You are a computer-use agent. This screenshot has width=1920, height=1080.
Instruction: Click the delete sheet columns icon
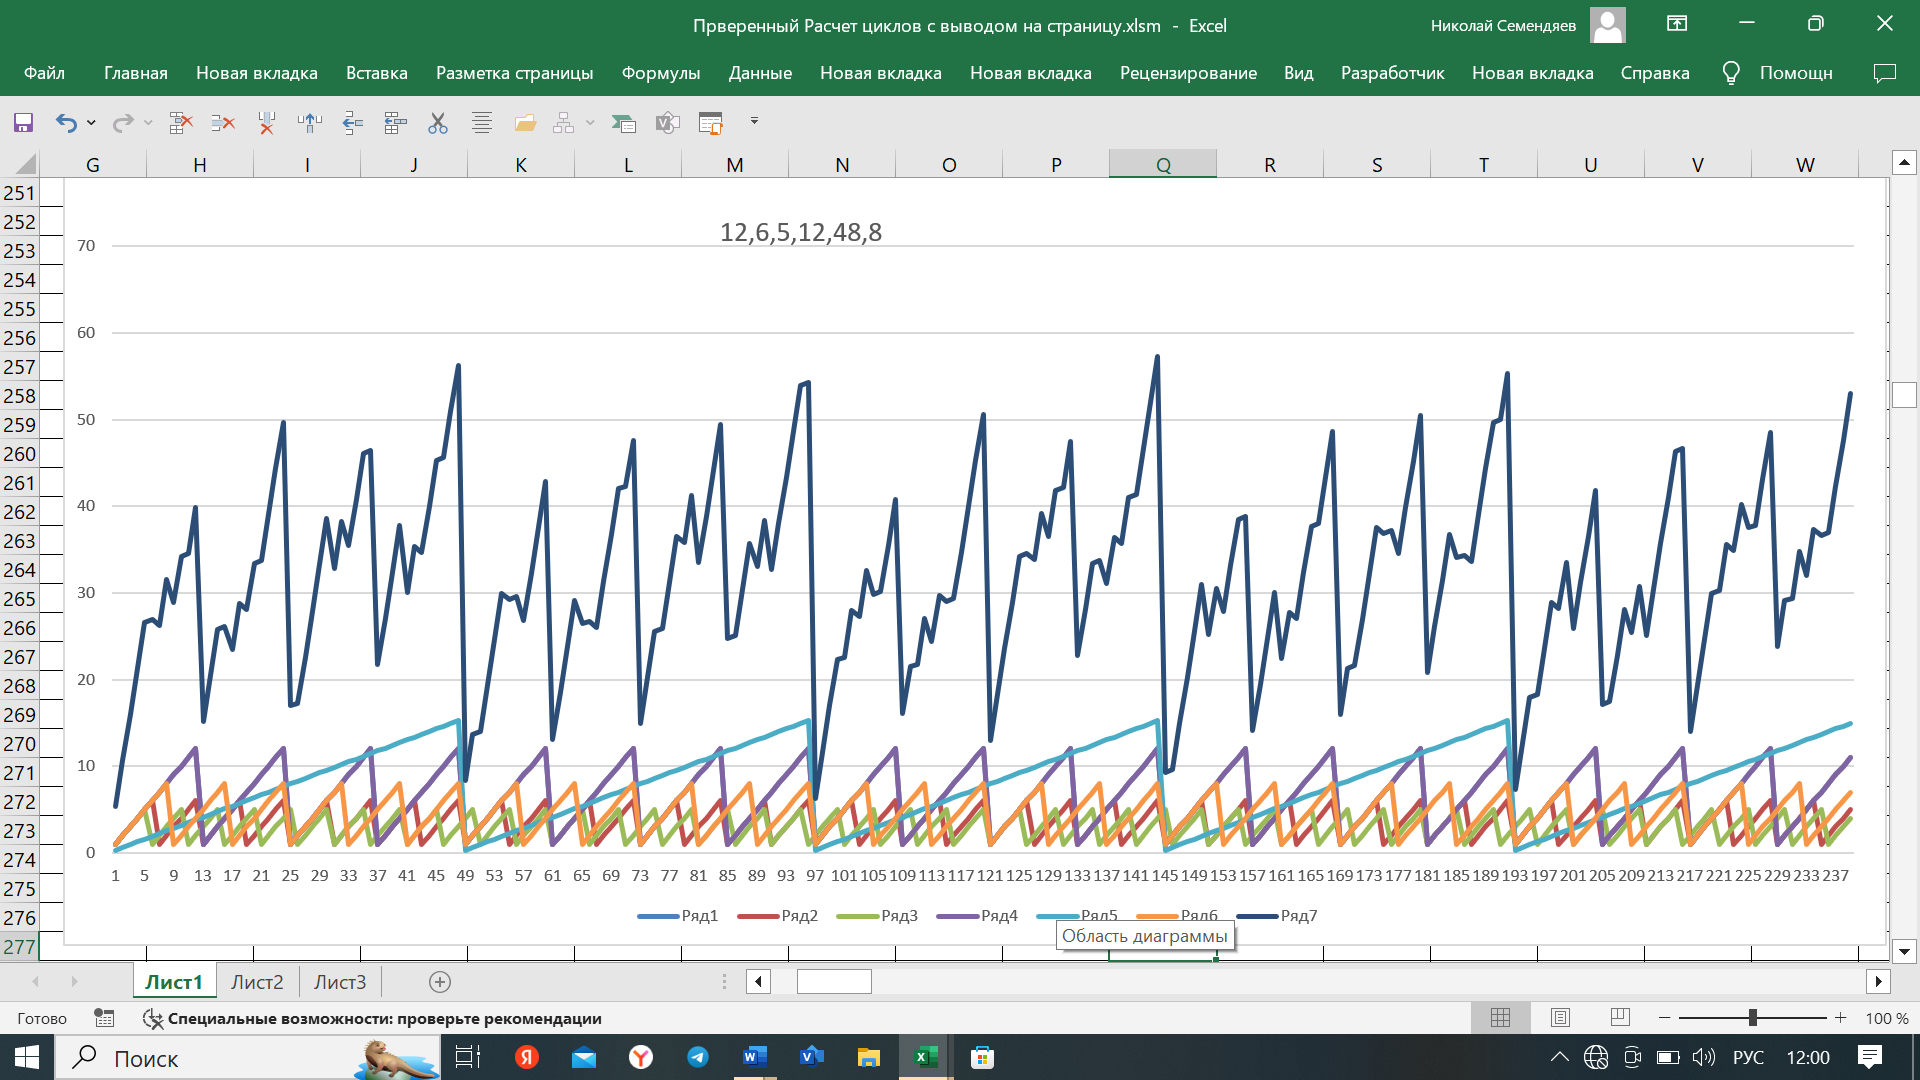pos(267,122)
